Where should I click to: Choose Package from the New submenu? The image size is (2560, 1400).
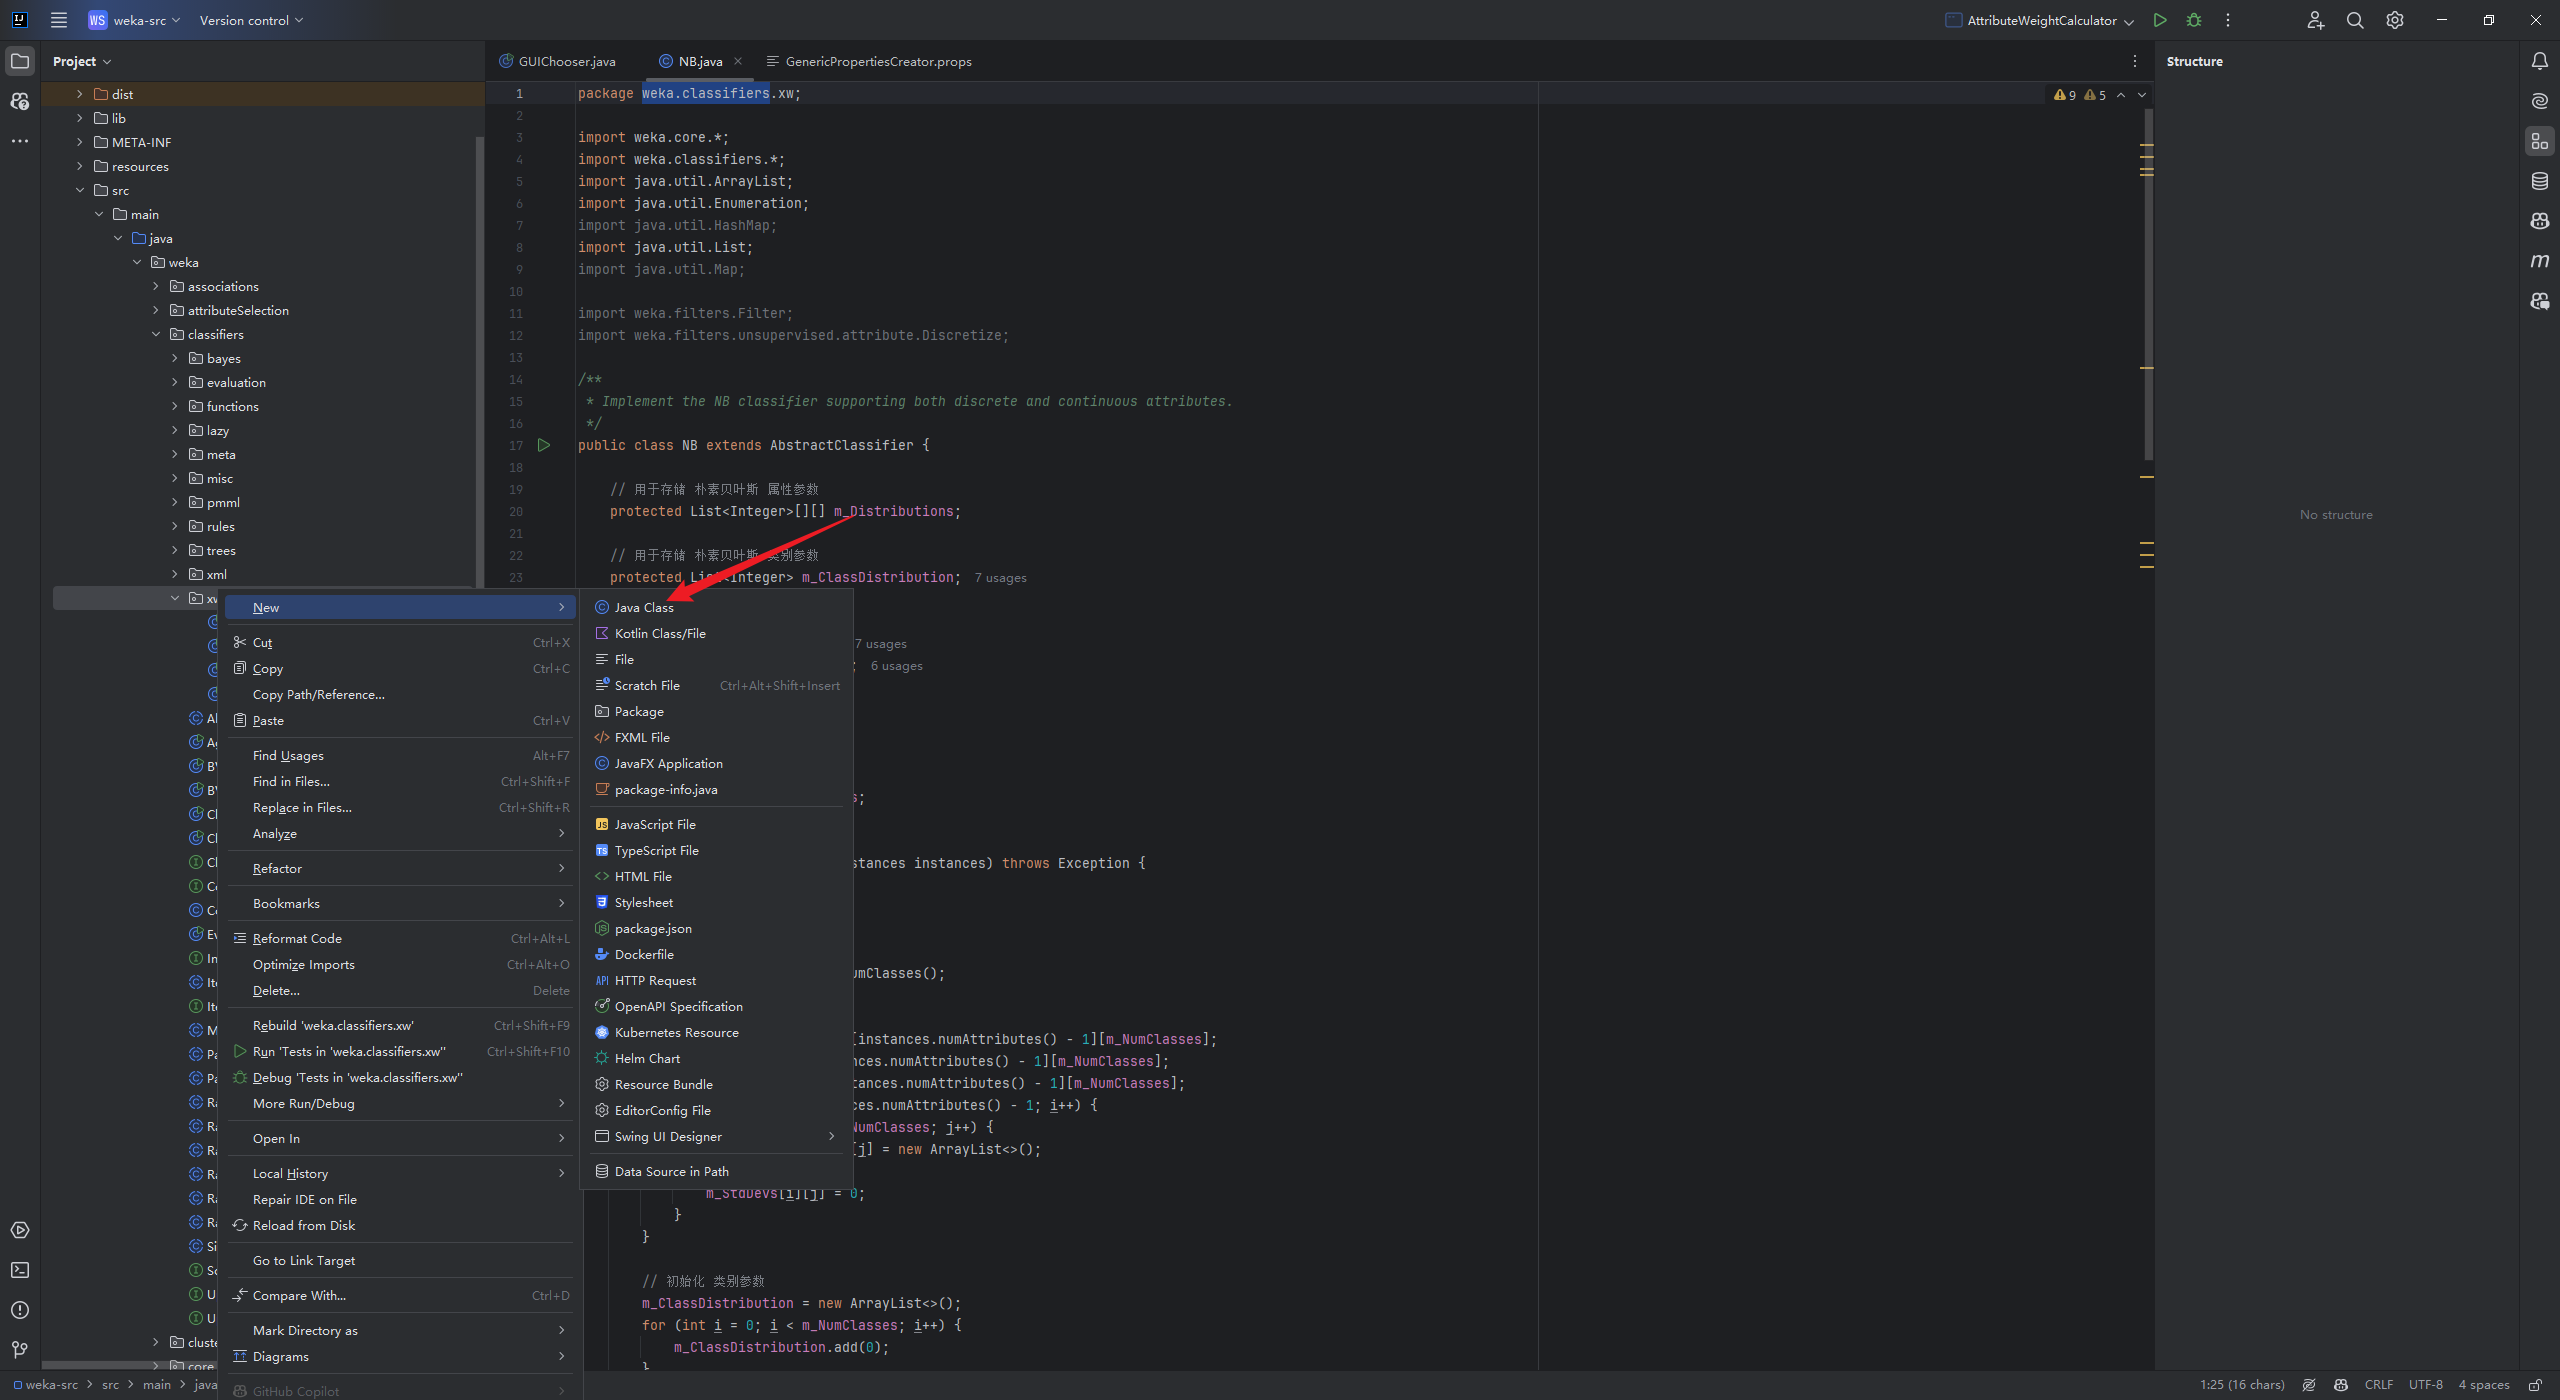tap(716, 711)
